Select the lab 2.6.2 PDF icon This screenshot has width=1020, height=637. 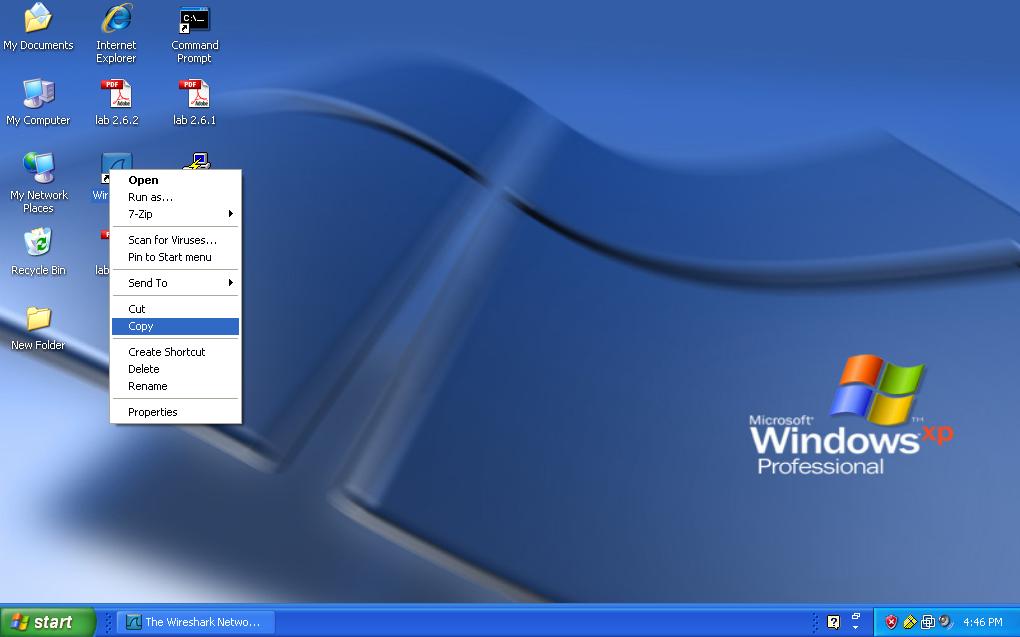pyautogui.click(x=116, y=93)
